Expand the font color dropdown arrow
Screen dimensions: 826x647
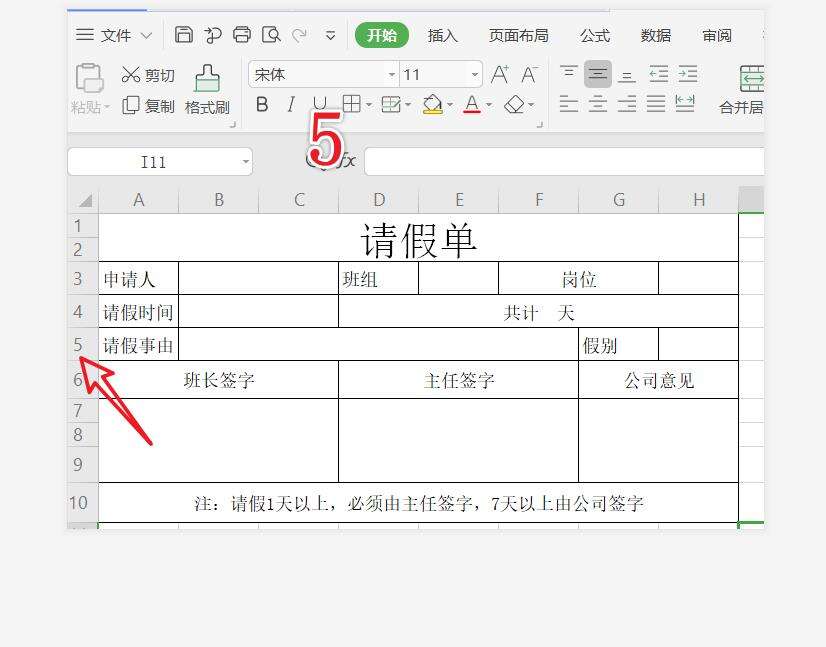click(x=489, y=105)
